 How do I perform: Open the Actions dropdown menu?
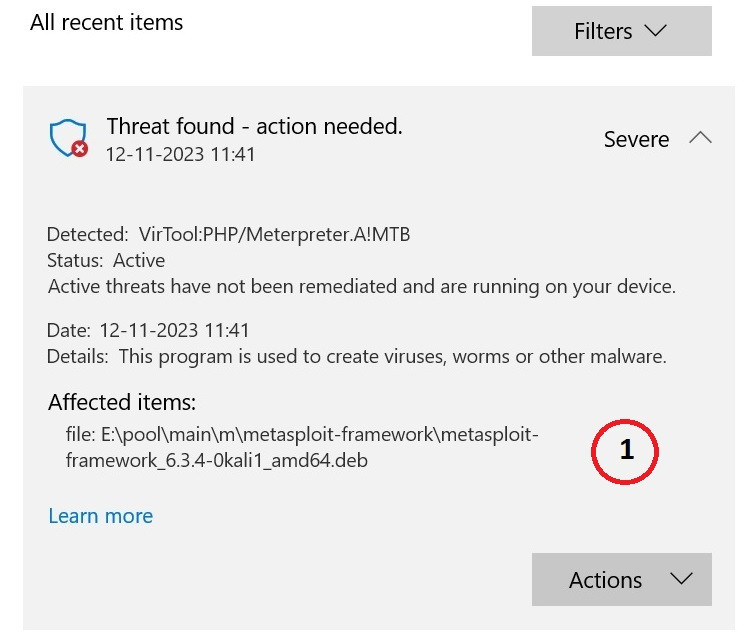(622, 579)
